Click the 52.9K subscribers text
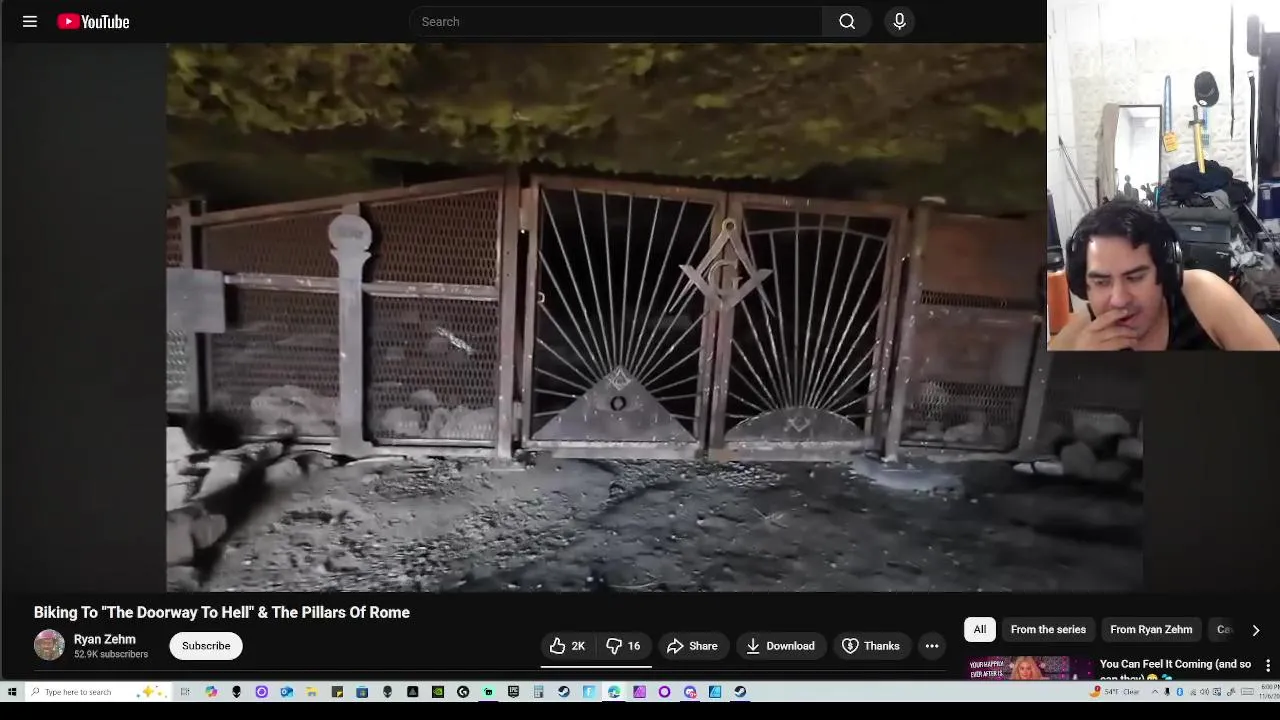The image size is (1280, 720). point(111,654)
